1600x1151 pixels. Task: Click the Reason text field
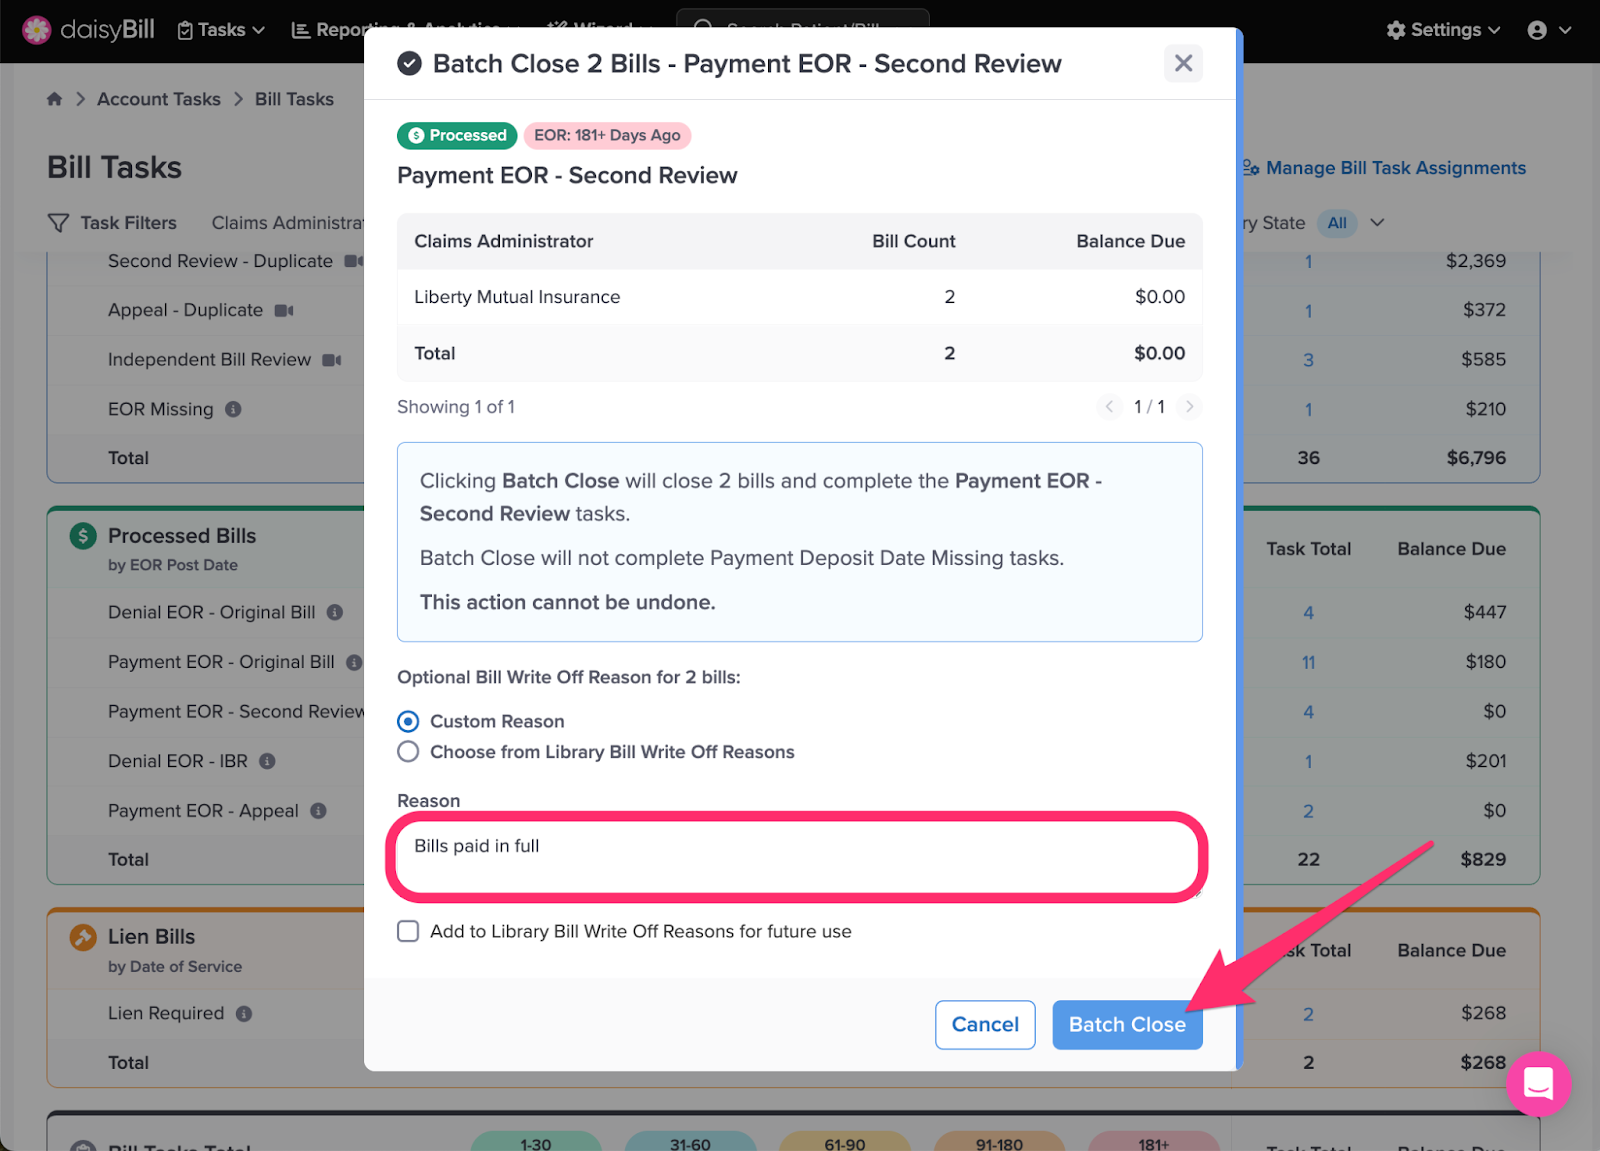click(x=797, y=858)
